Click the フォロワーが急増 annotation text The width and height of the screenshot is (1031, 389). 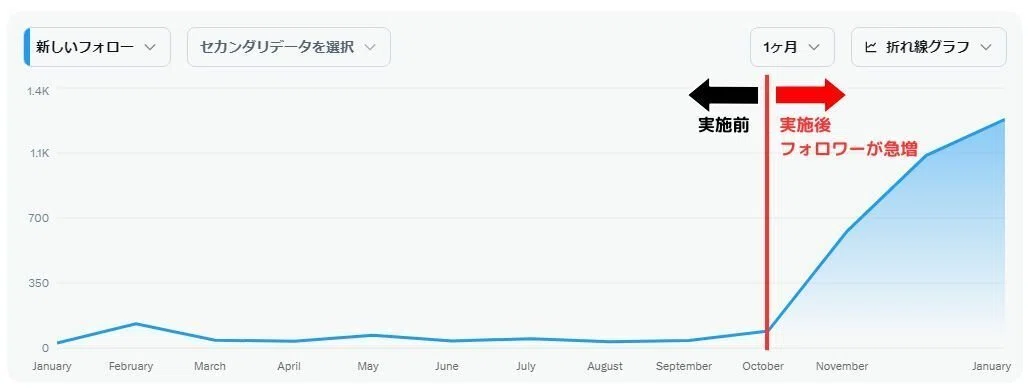pyautogui.click(x=848, y=149)
